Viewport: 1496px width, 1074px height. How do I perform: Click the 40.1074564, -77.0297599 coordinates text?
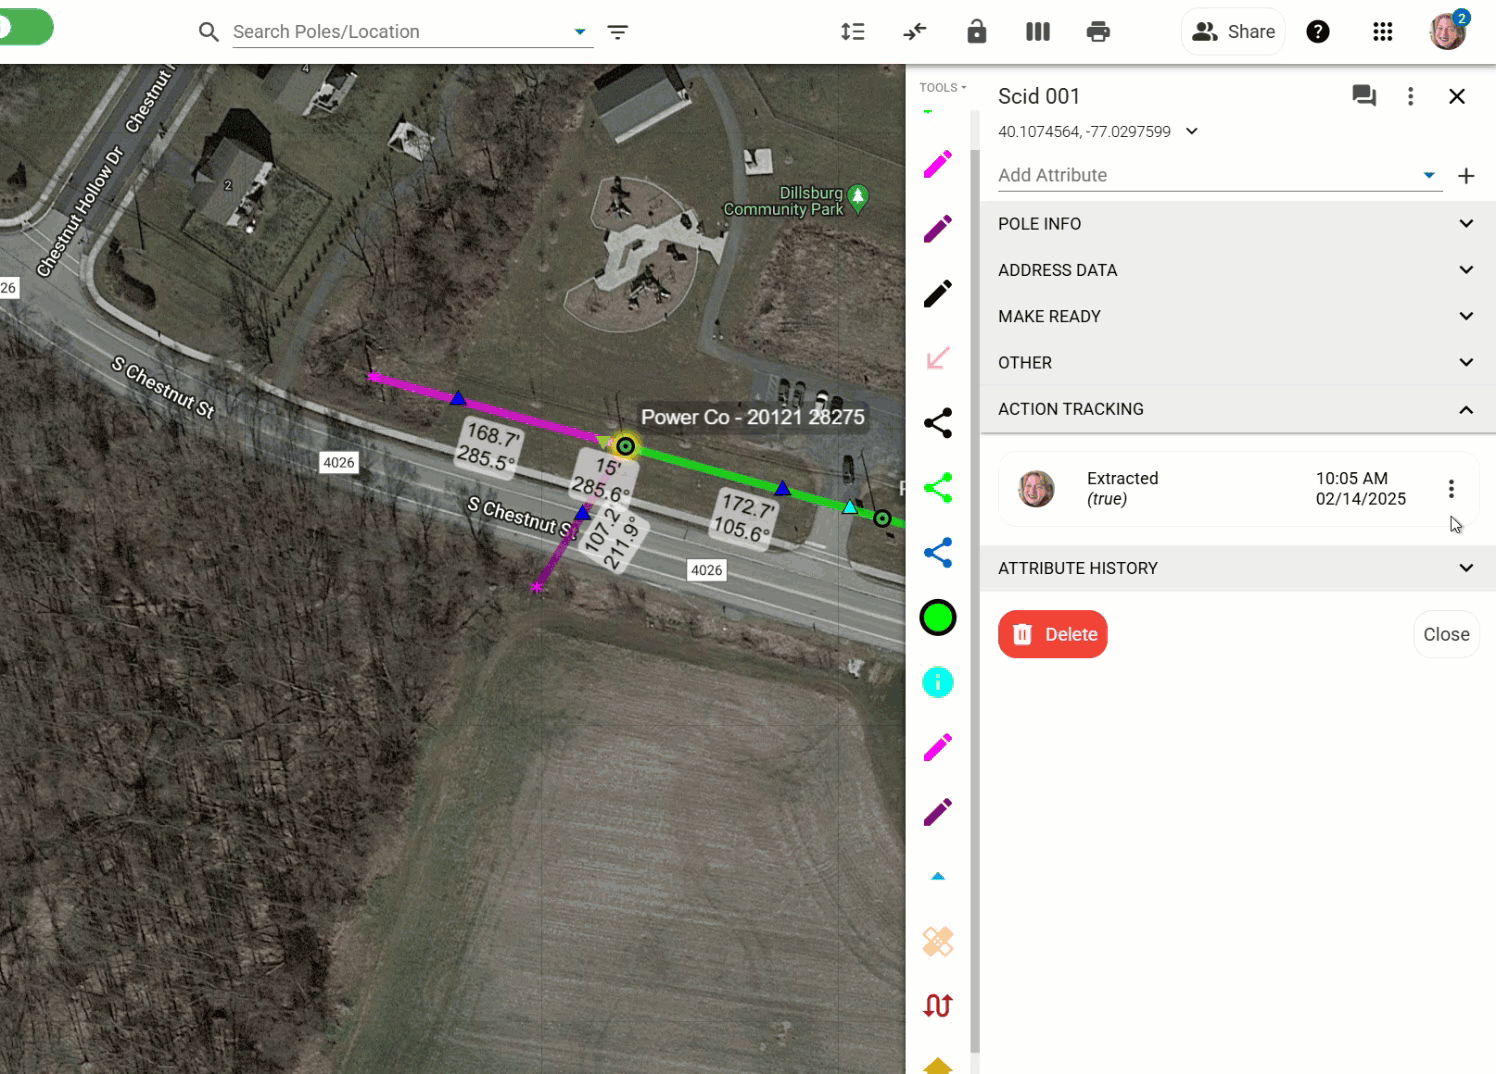[x=1084, y=132]
